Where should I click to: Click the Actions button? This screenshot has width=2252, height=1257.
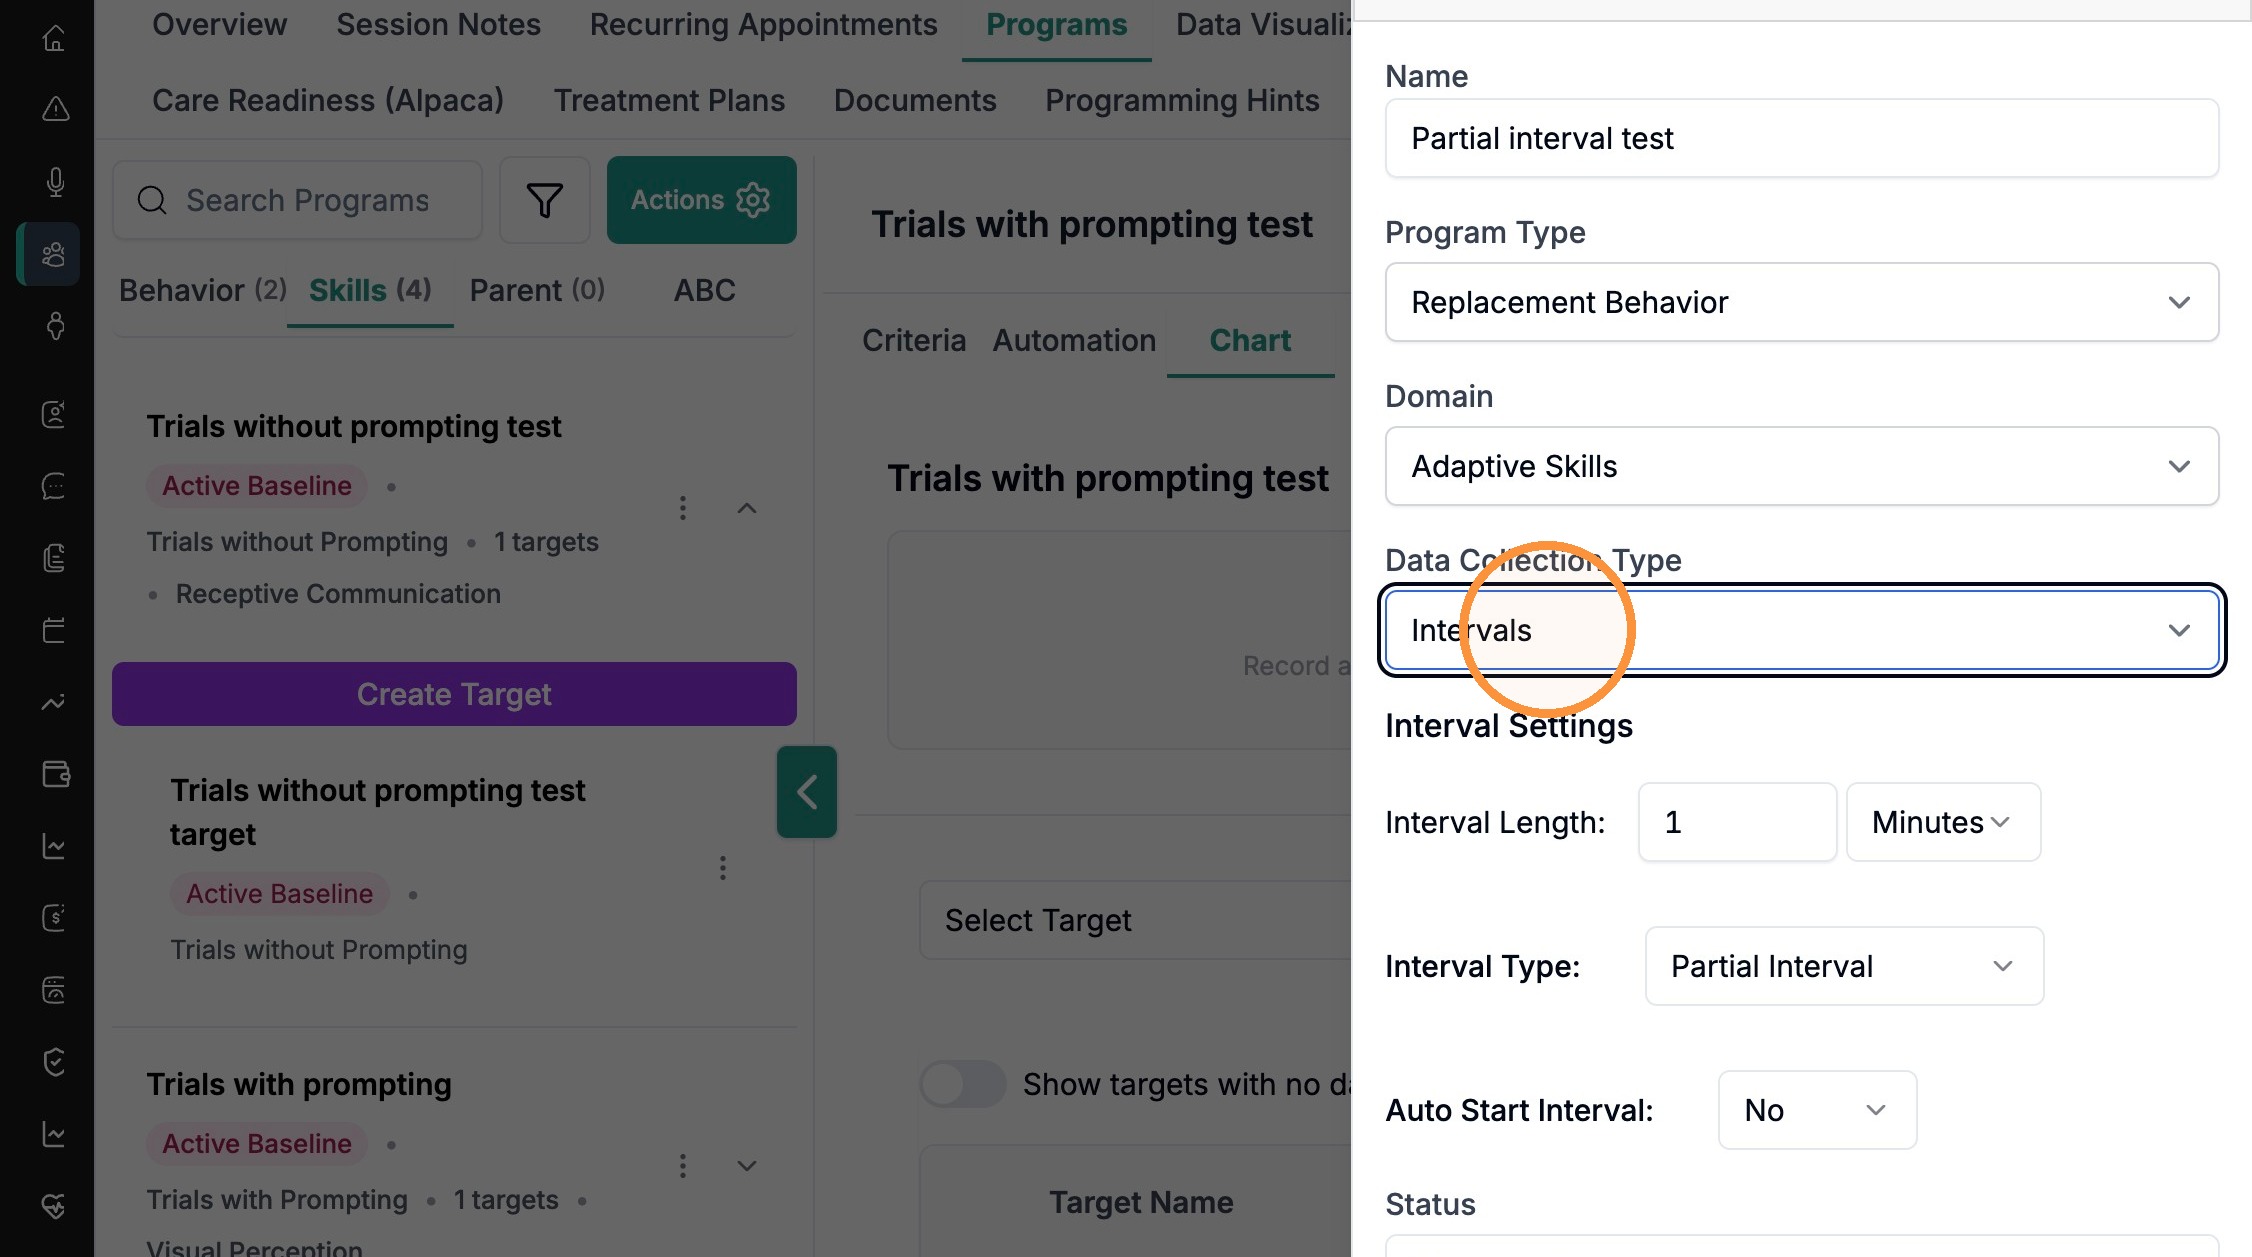701,200
